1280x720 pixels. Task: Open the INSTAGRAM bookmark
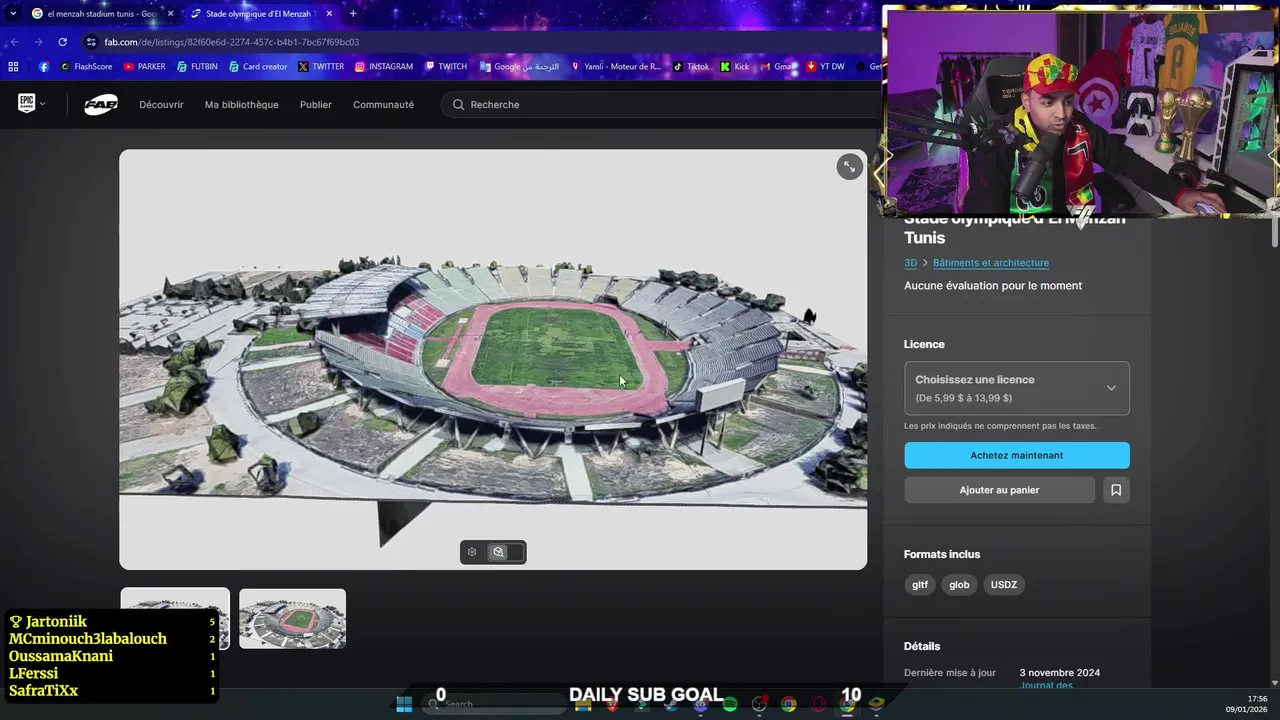coord(383,67)
